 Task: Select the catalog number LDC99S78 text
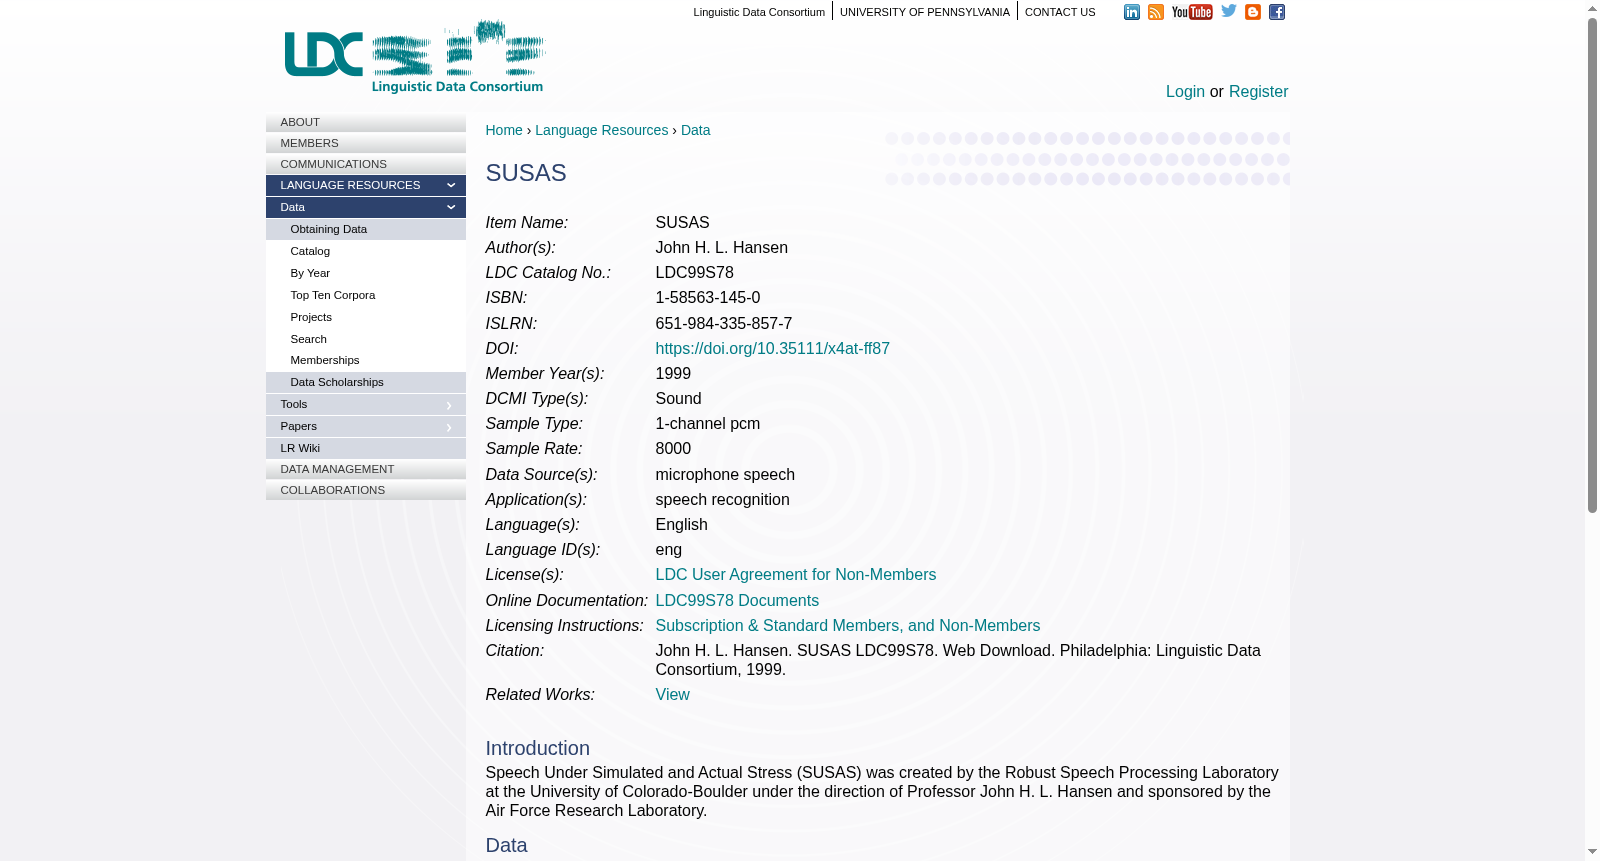pyautogui.click(x=694, y=273)
